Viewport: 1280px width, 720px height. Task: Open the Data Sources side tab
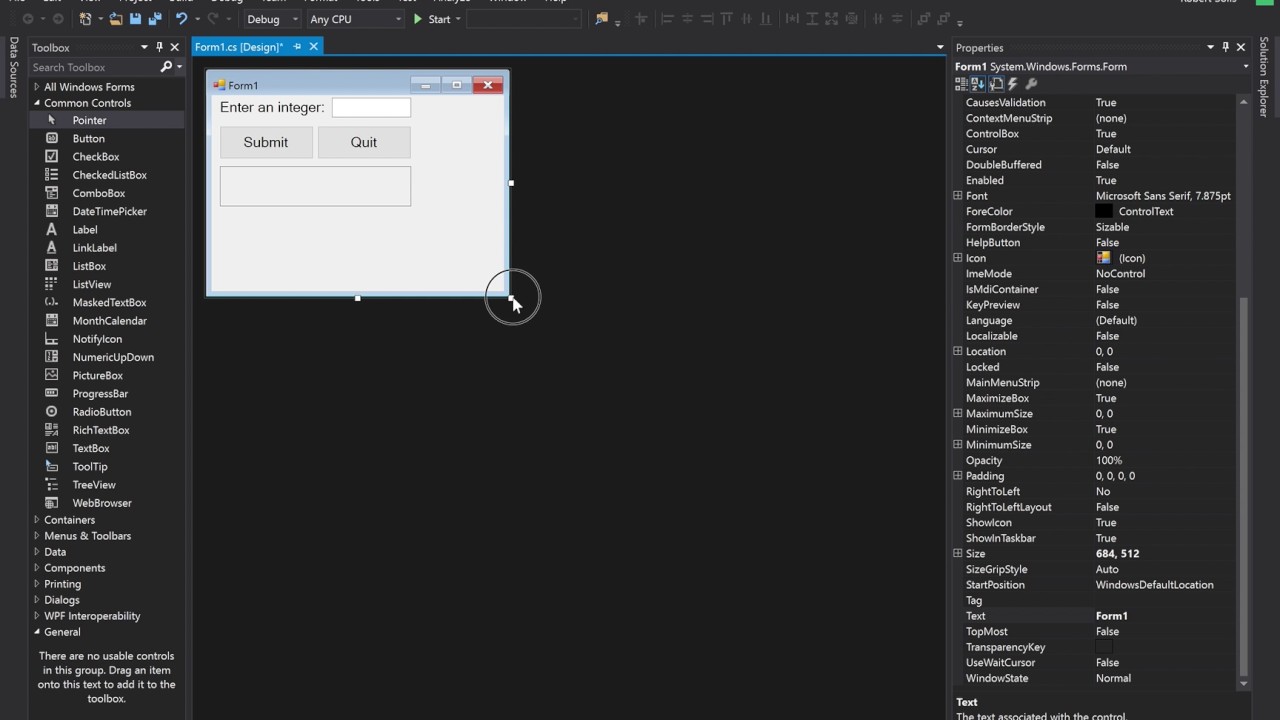coord(14,67)
